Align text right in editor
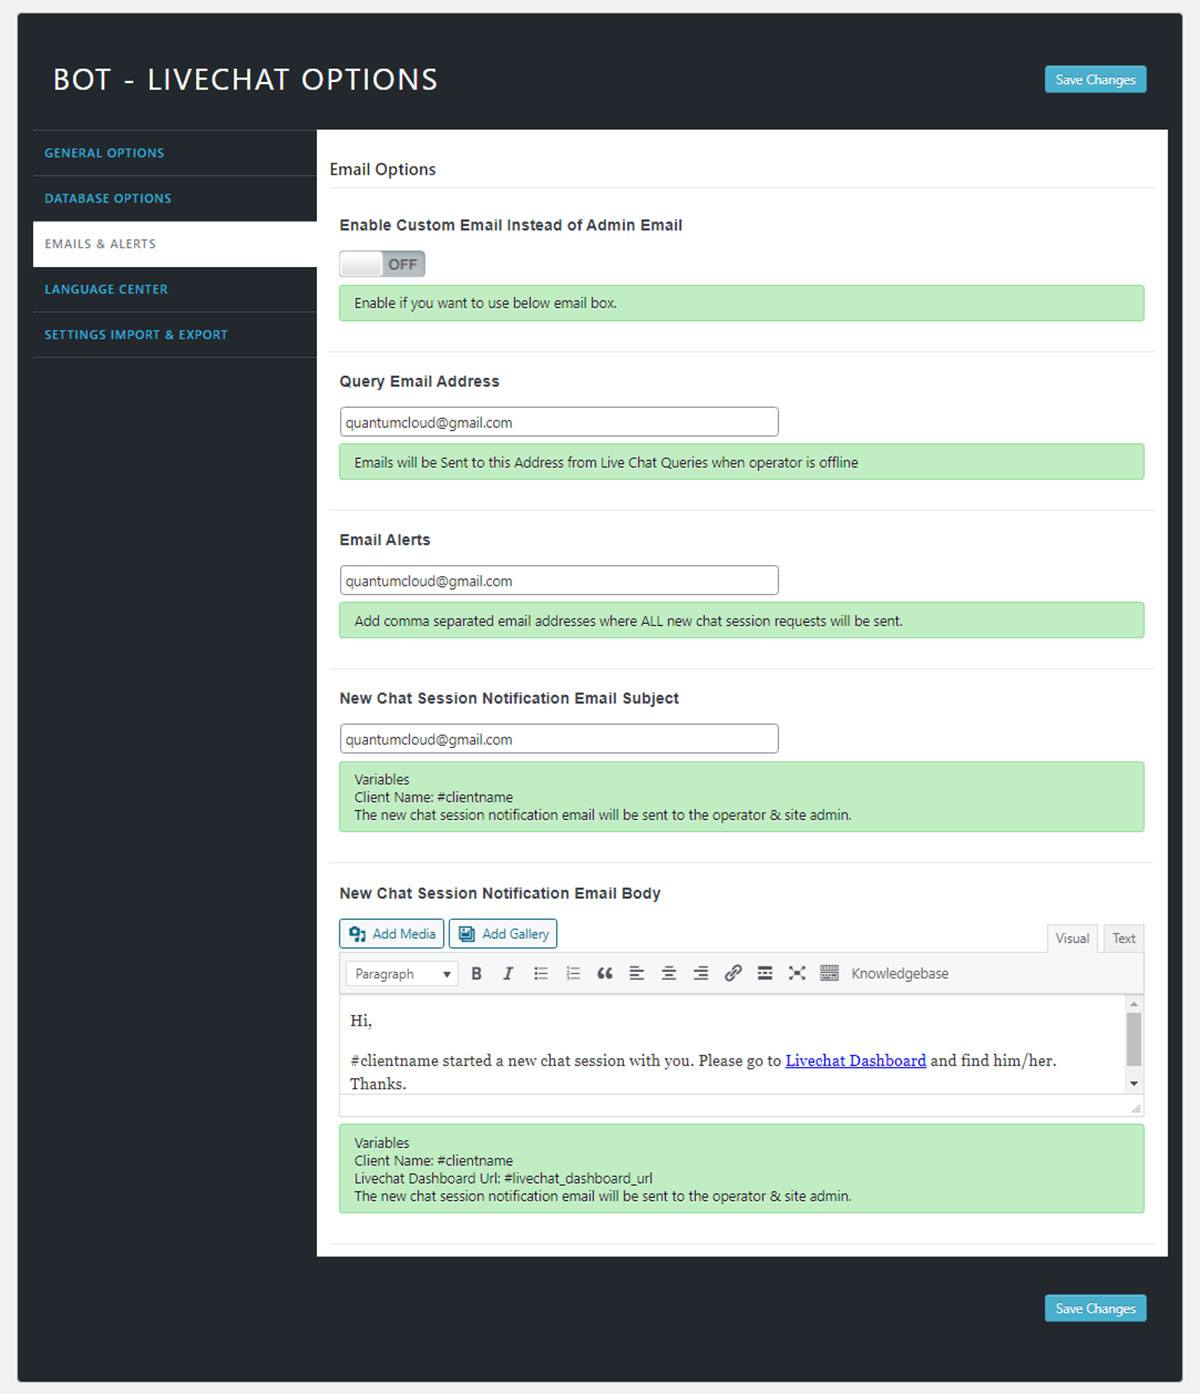Screen dimensions: 1200x1394 701,974
